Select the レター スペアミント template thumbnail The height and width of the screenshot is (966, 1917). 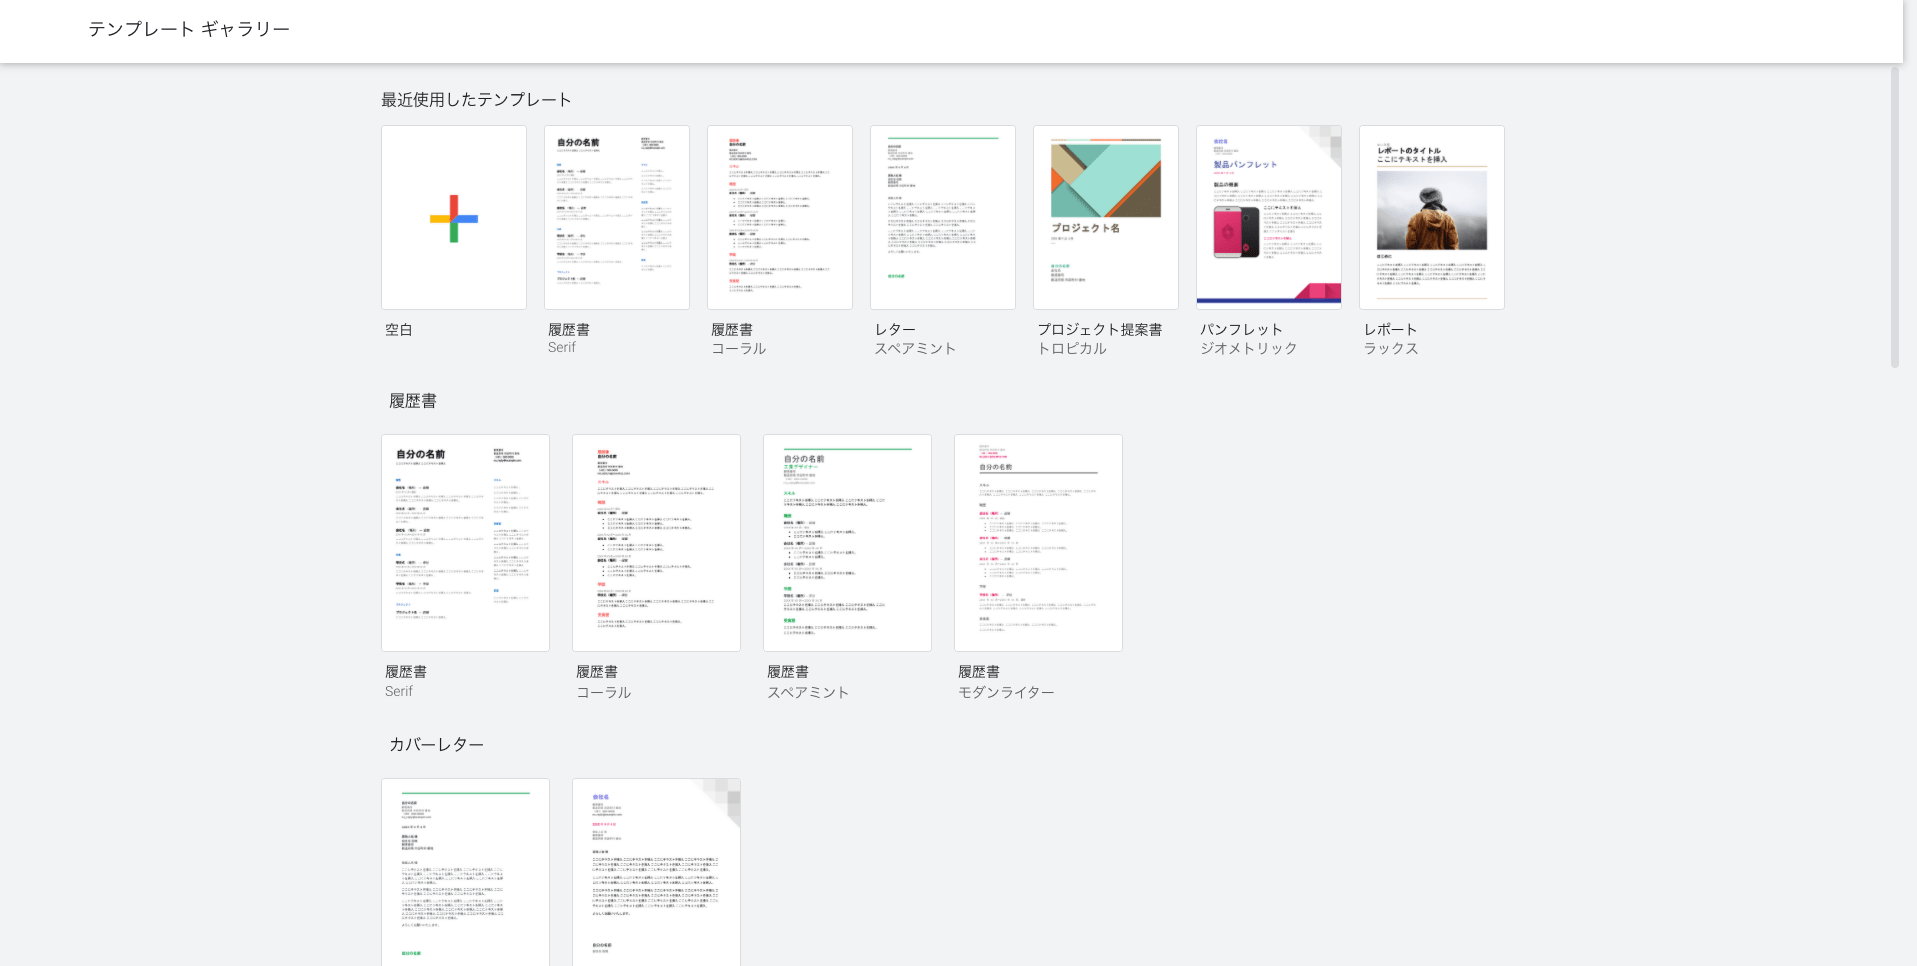[x=942, y=217]
